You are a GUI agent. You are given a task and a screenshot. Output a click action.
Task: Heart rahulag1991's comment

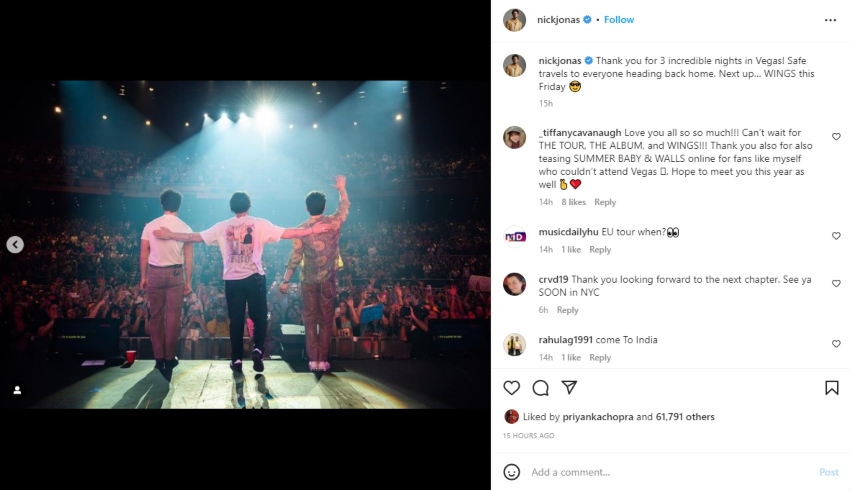tap(836, 344)
